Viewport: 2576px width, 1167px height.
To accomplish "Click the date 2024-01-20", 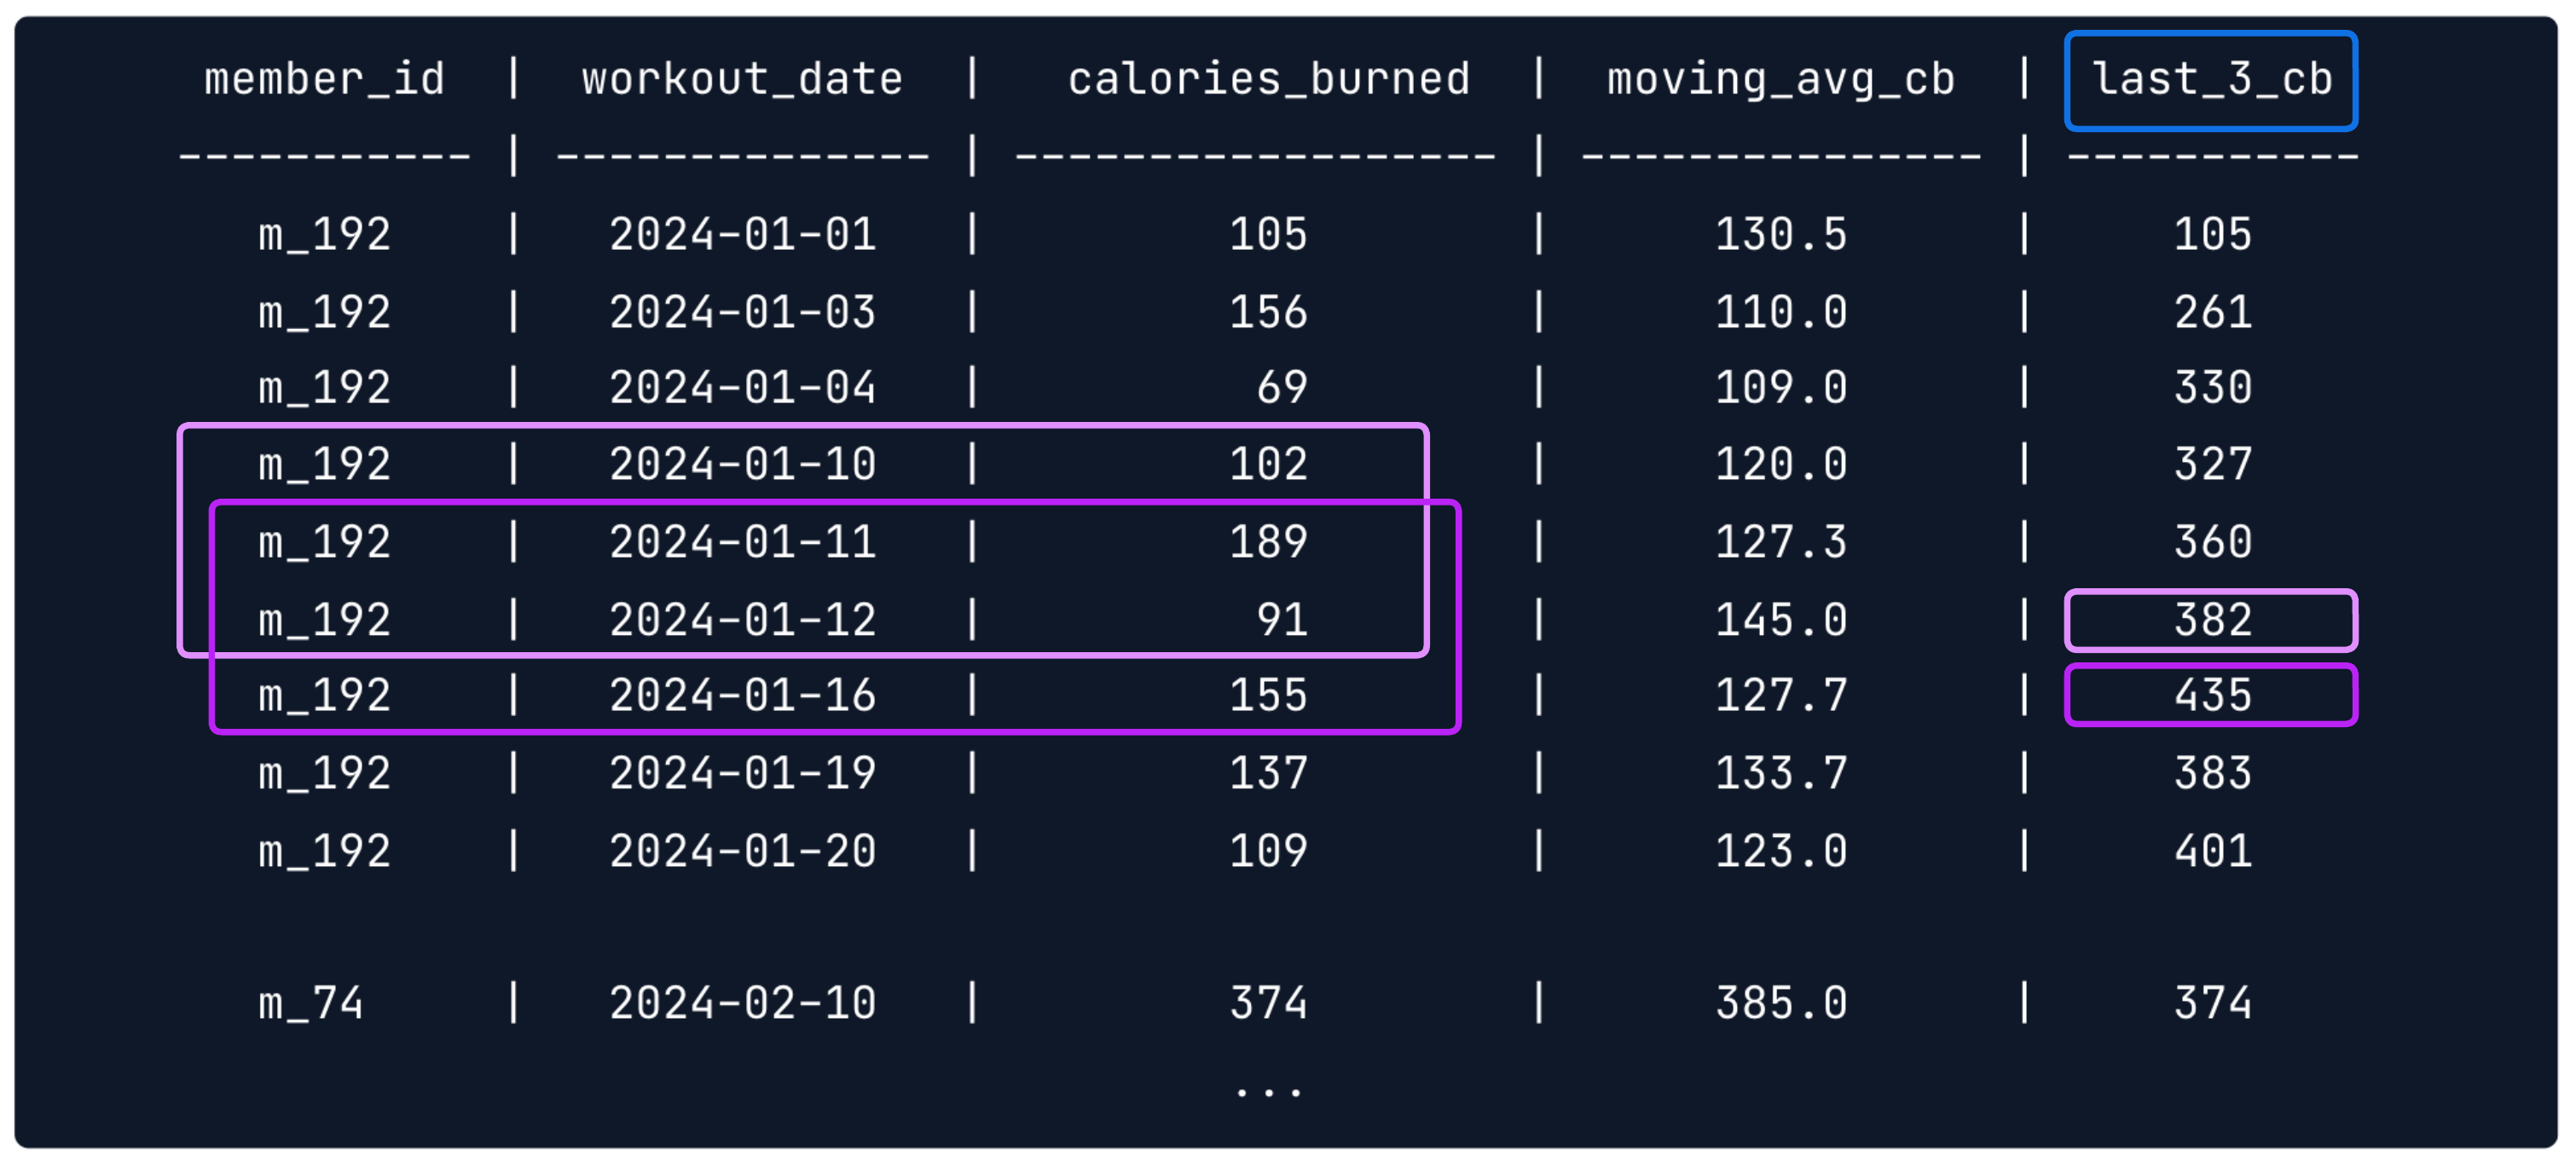I will point(742,851).
